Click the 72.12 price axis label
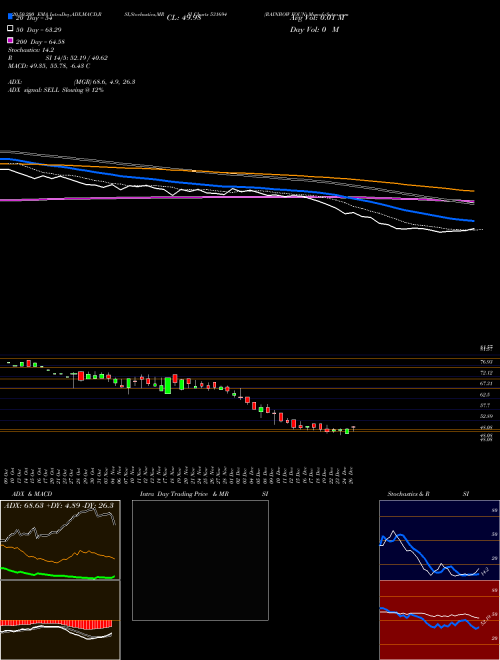The image size is (500, 660). (x=486, y=373)
